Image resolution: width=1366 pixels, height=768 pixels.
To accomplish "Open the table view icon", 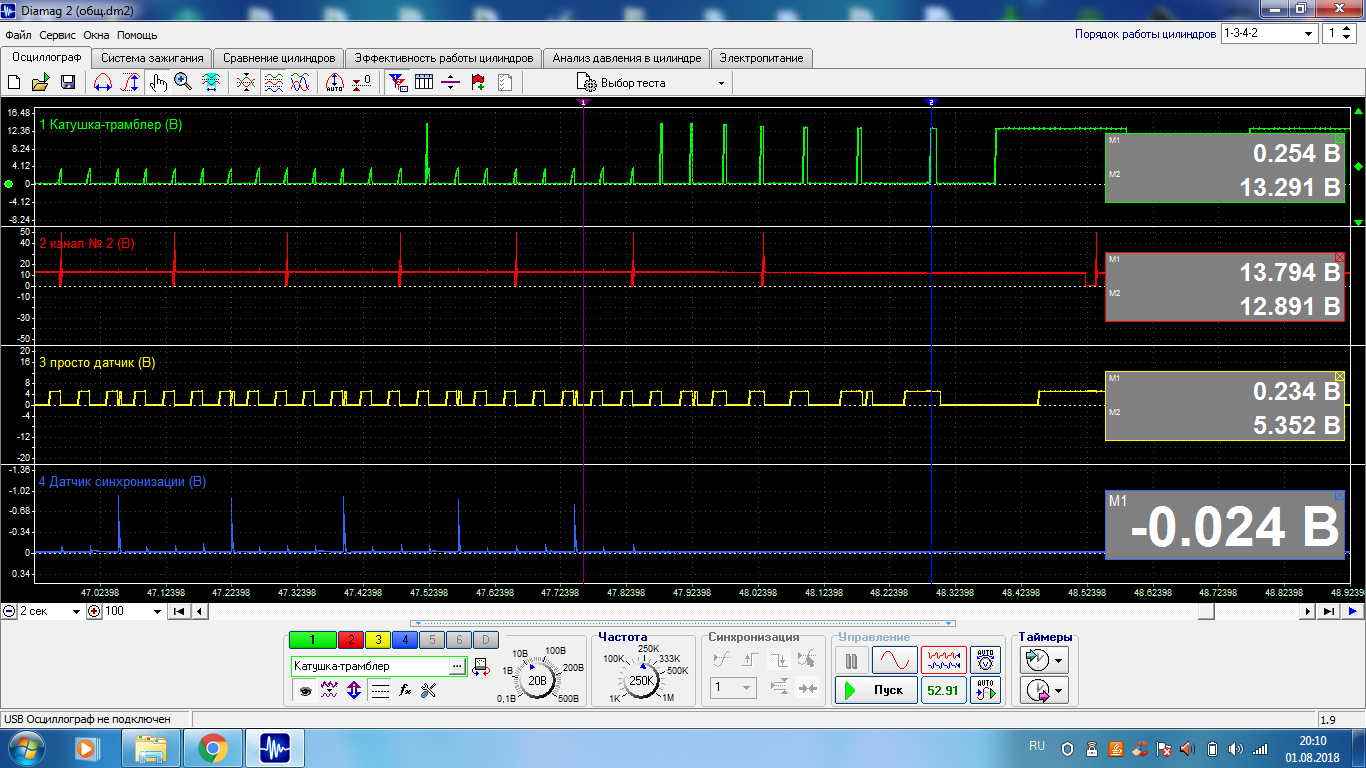I will pos(424,83).
